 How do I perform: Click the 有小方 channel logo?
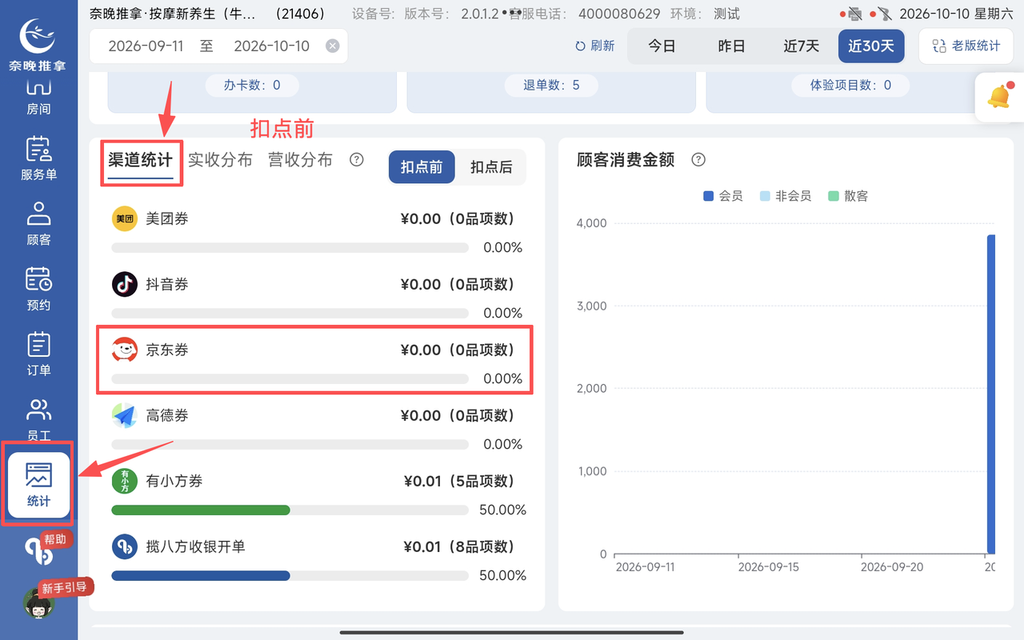pyautogui.click(x=124, y=481)
